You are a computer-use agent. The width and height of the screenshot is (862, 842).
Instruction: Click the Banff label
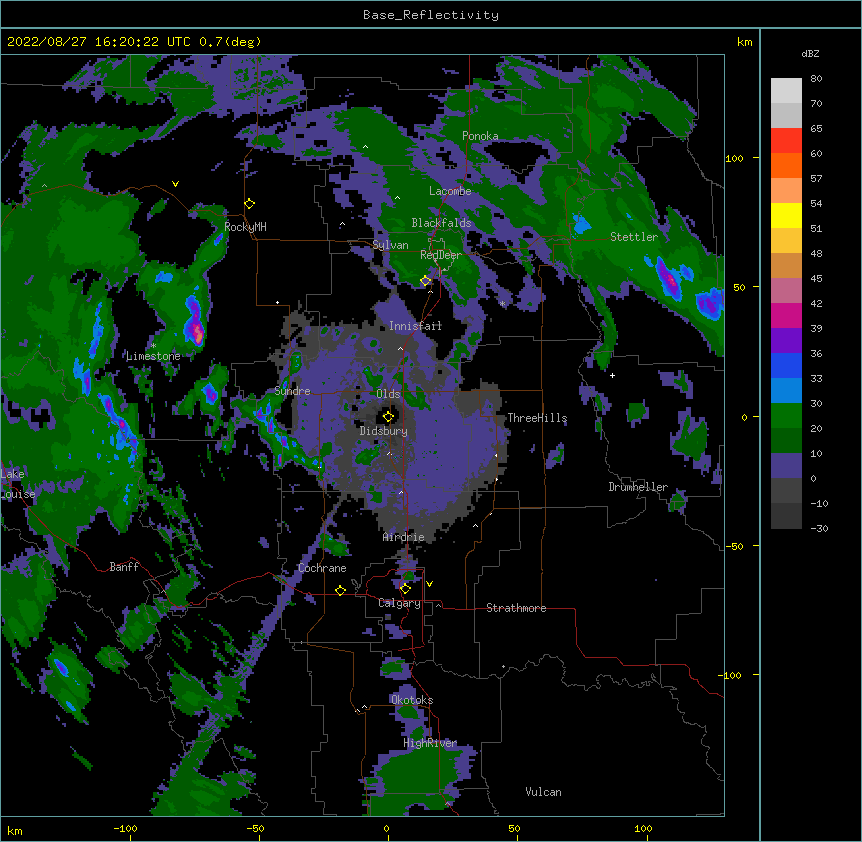click(x=124, y=567)
